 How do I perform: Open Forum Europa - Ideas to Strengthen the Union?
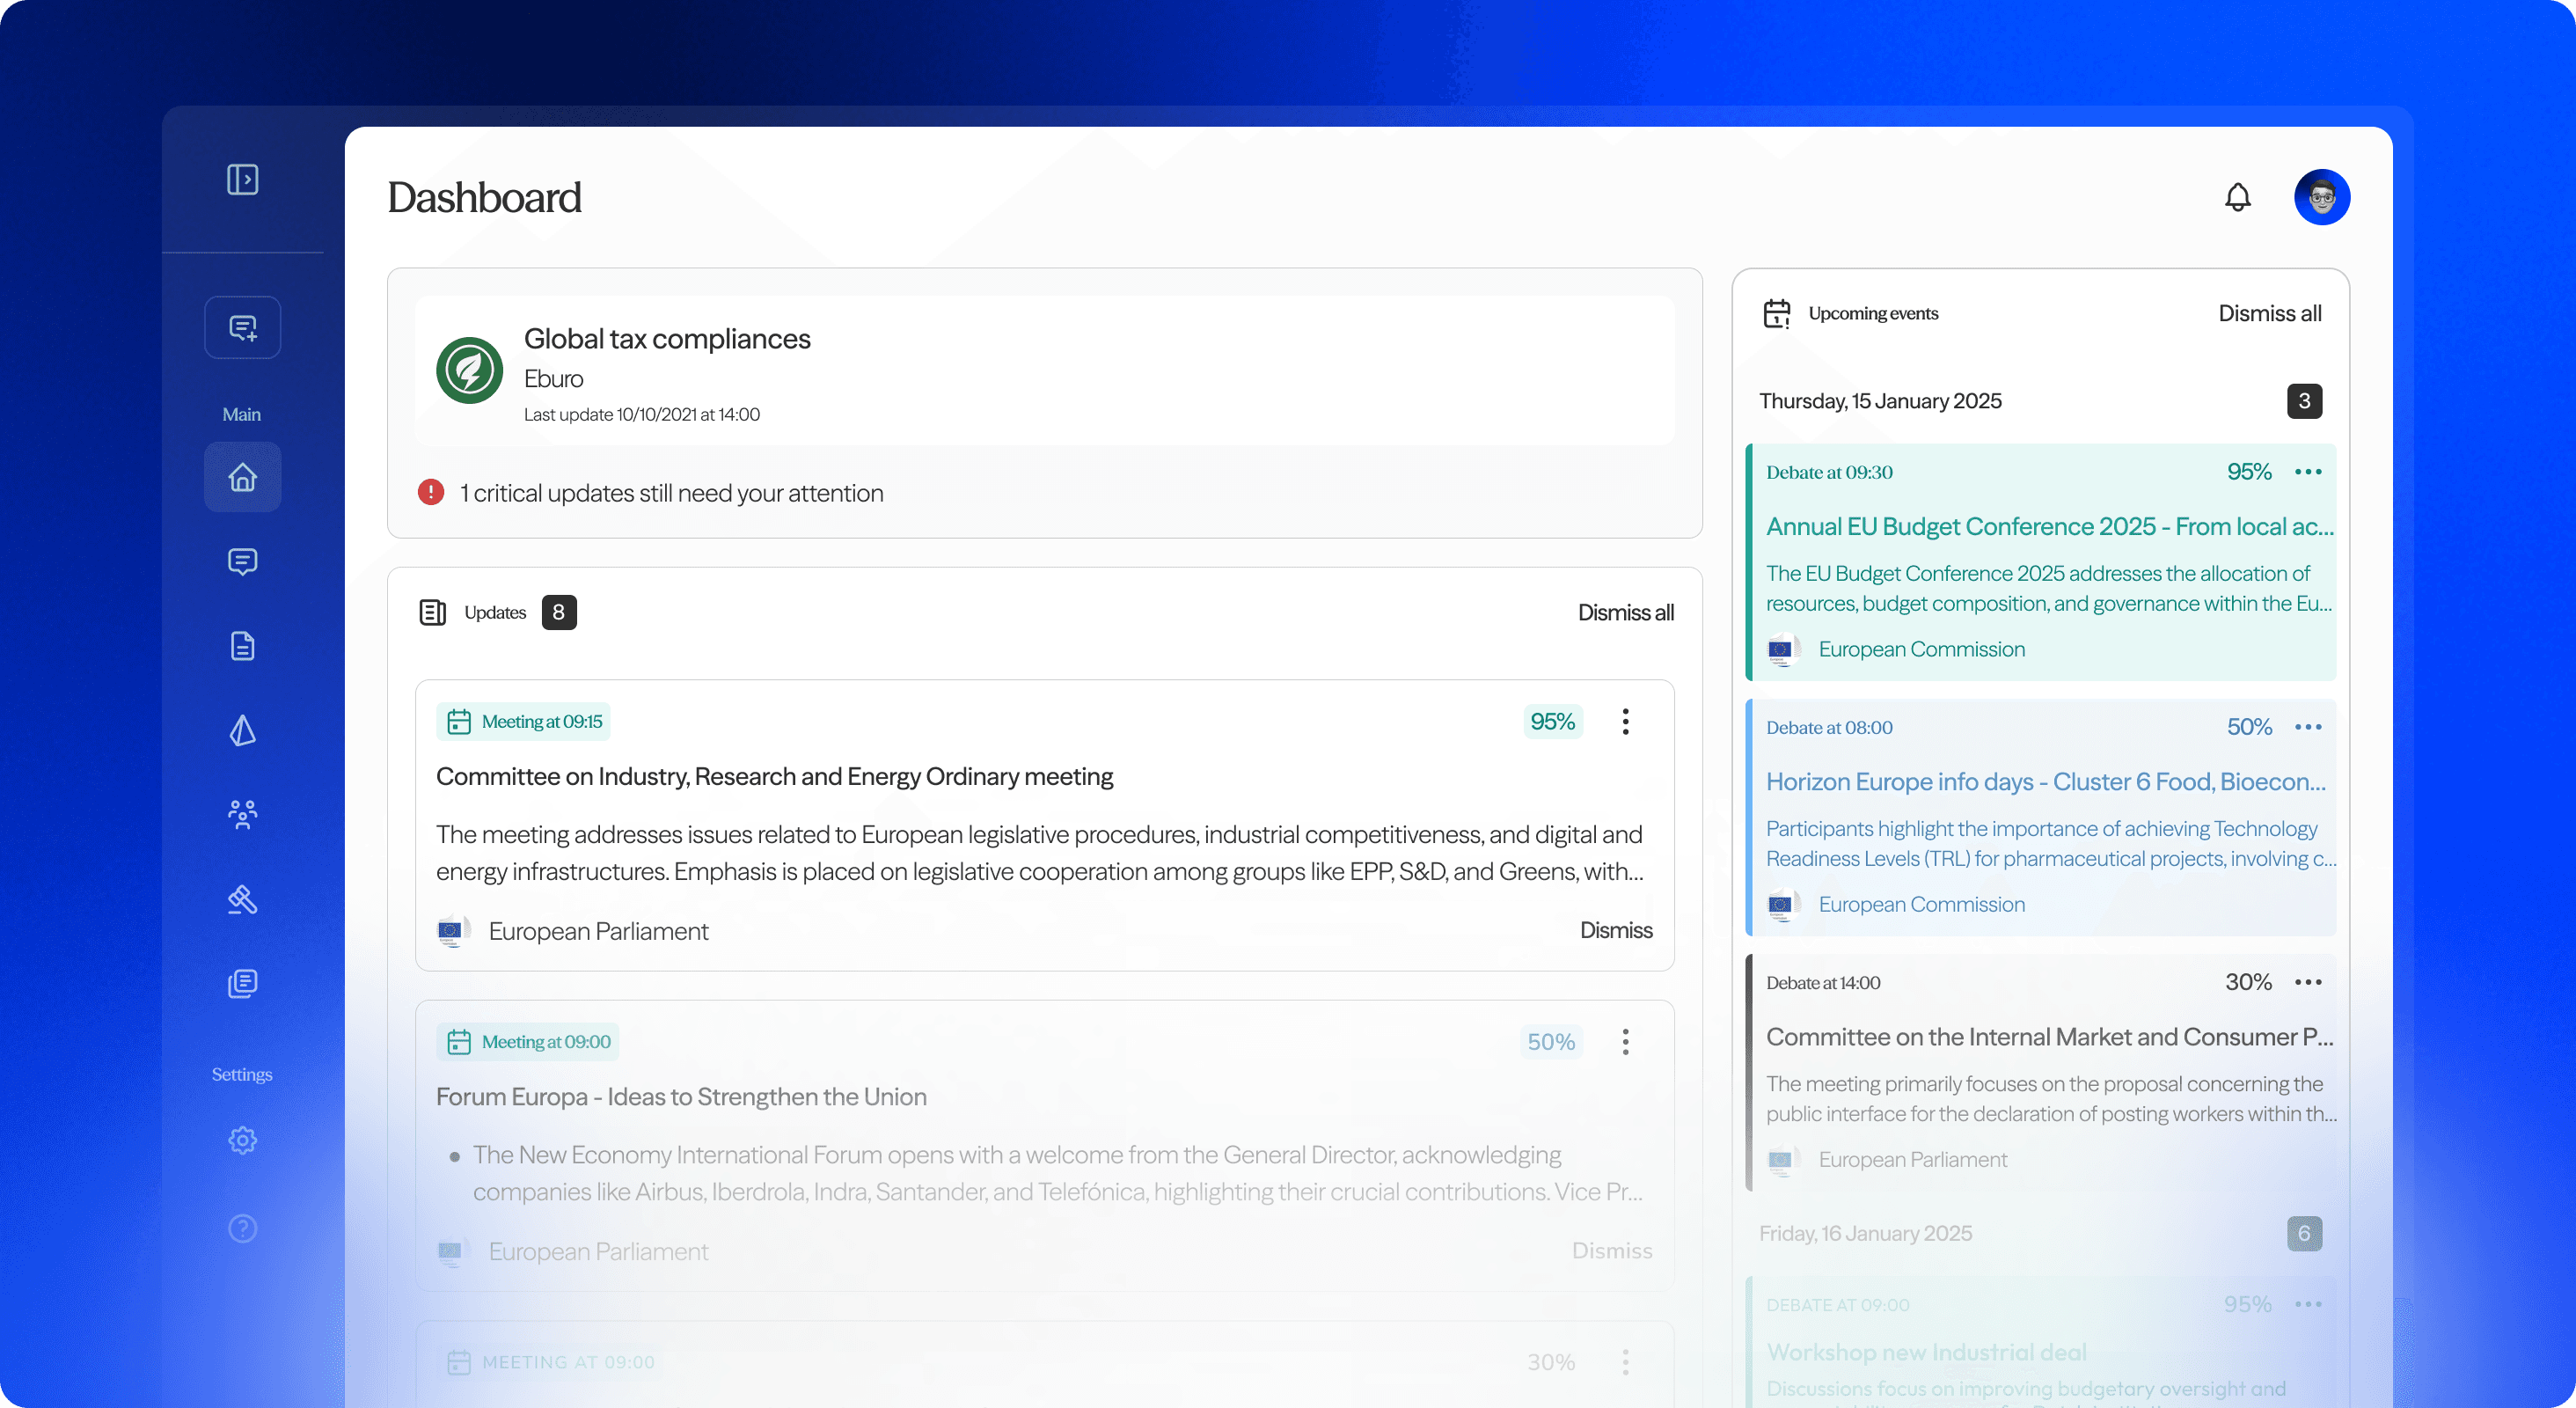(x=681, y=1096)
